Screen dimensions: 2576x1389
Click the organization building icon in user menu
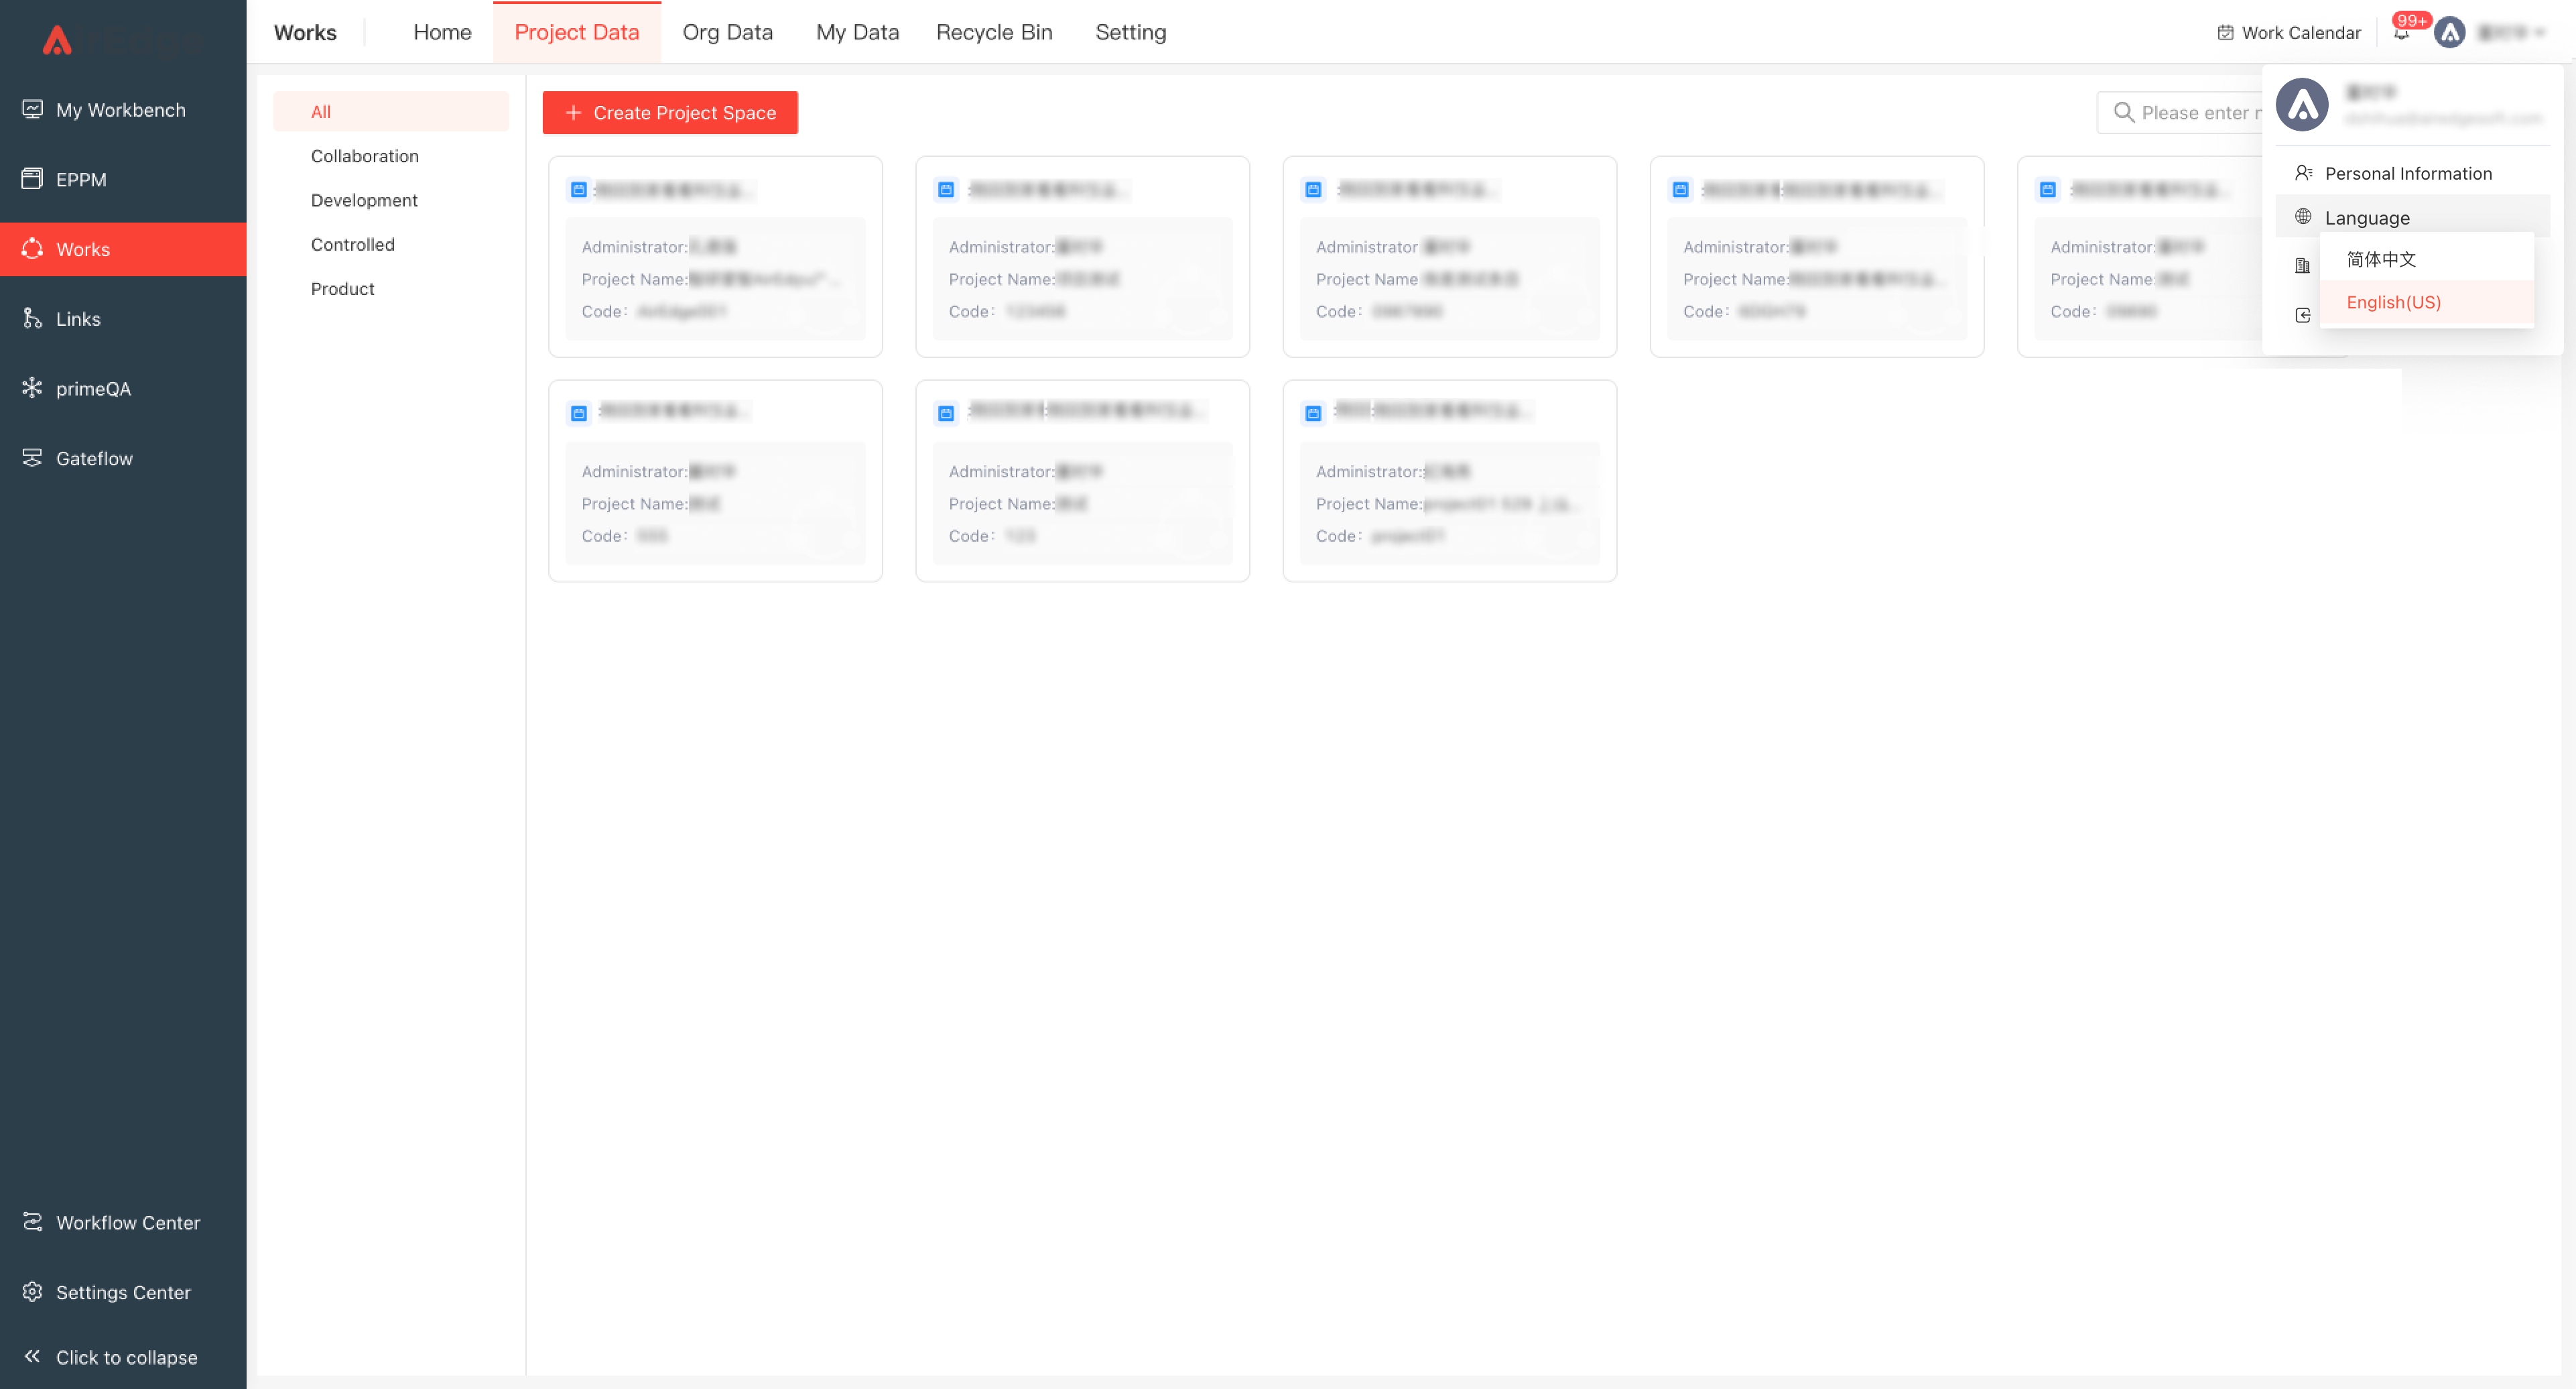[x=2303, y=266]
